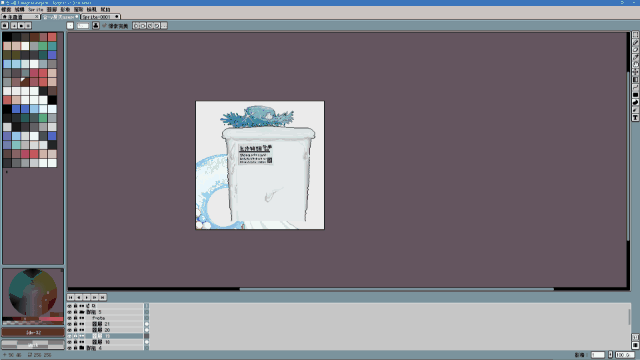This screenshot has width=640, height=360.
Task: Select the filled Rectangle shape tool
Action: (x=636, y=95)
